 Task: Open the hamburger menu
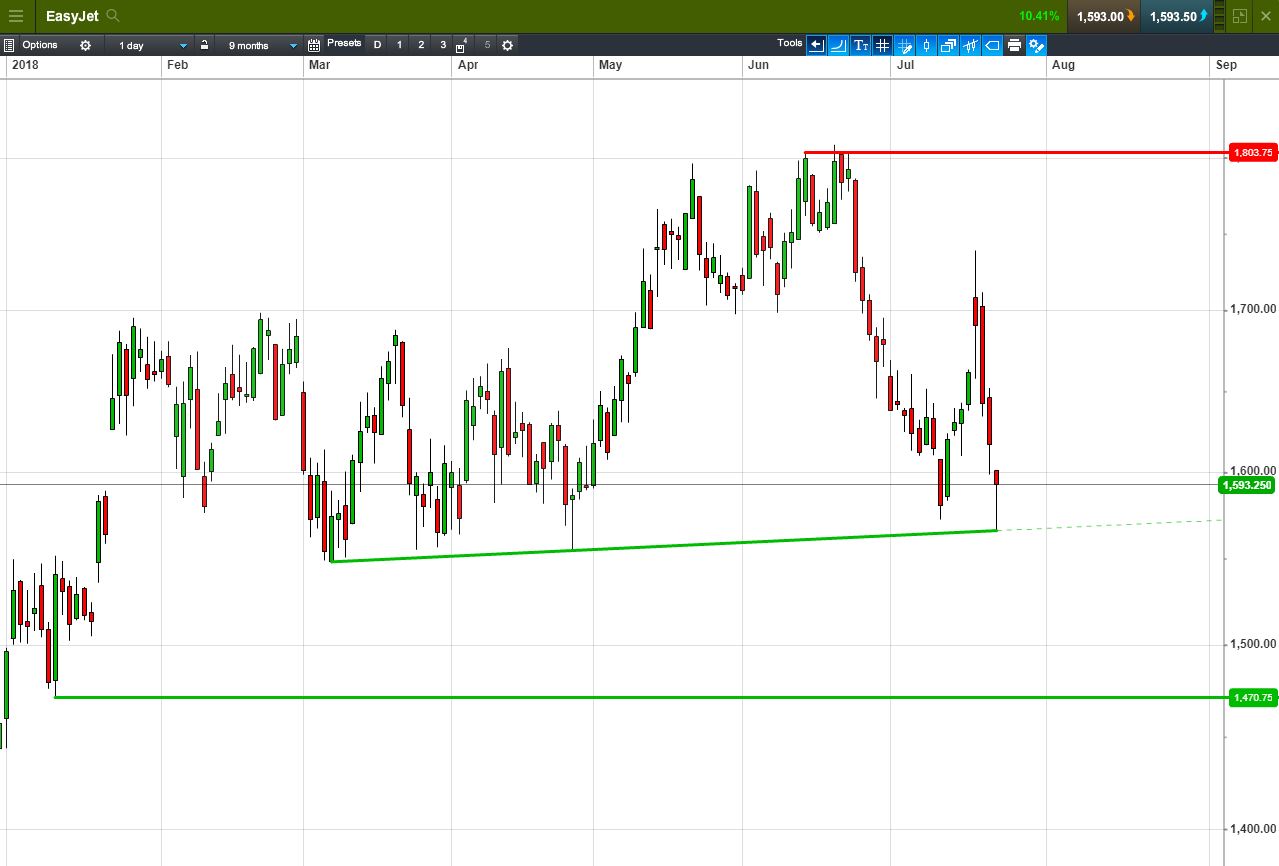coord(15,16)
